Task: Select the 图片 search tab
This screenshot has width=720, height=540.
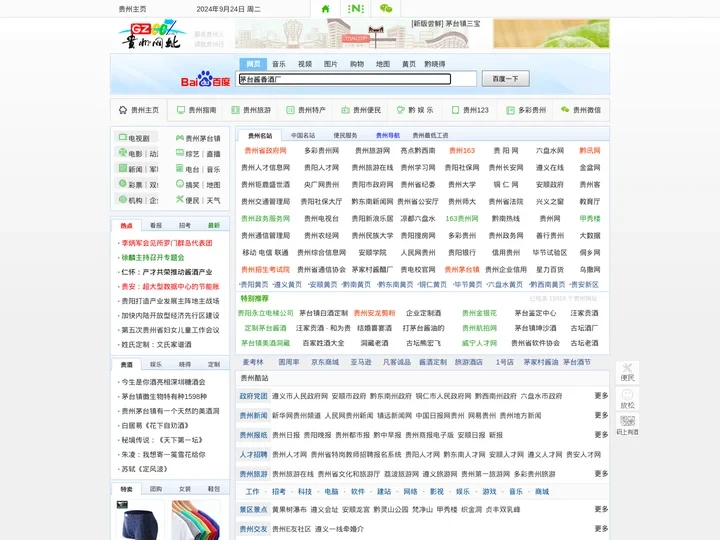Action: tap(331, 64)
